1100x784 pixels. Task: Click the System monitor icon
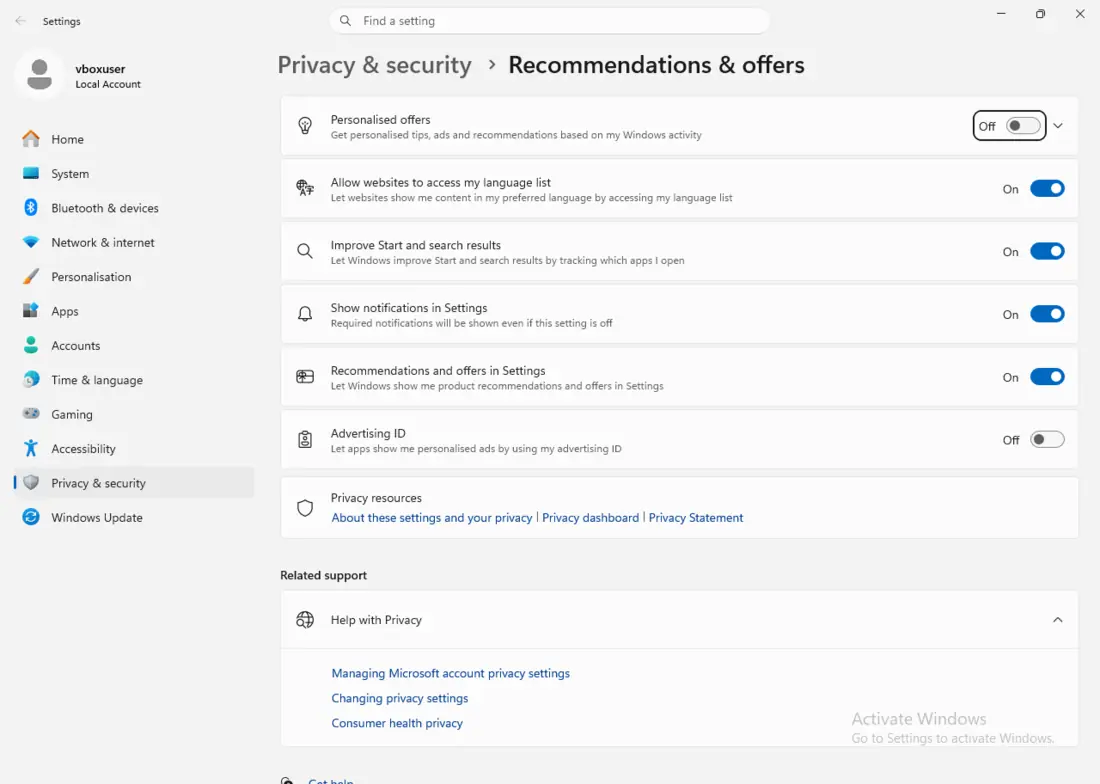(x=31, y=173)
